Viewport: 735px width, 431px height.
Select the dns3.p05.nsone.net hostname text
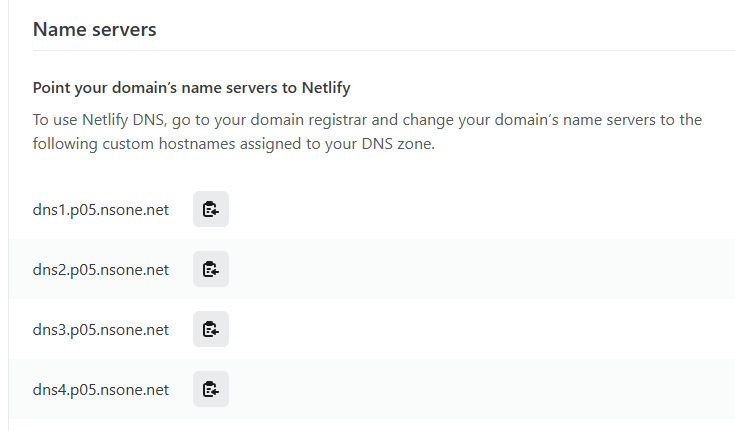[x=101, y=330]
